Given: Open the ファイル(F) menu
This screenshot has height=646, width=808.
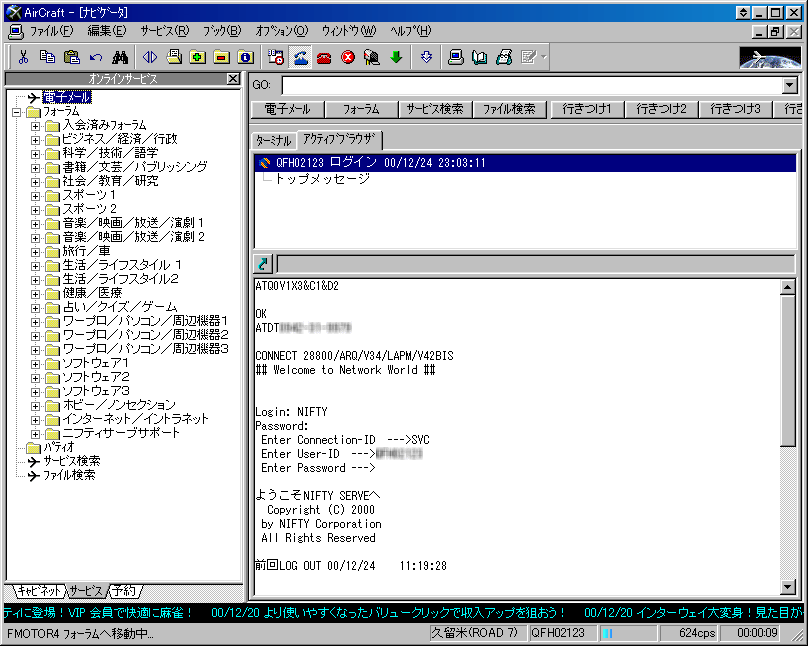Looking at the screenshot, I should tap(51, 31).
